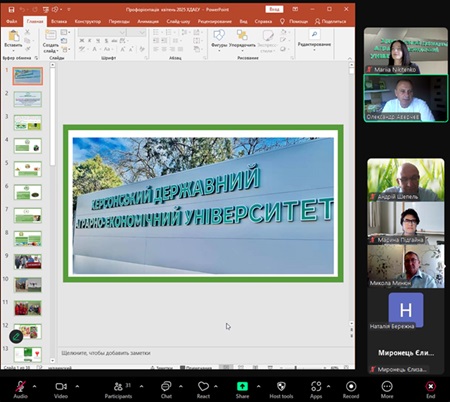The width and height of the screenshot is (450, 402).
Task: Open the Упорядочить arrange menu
Action: [x=242, y=39]
